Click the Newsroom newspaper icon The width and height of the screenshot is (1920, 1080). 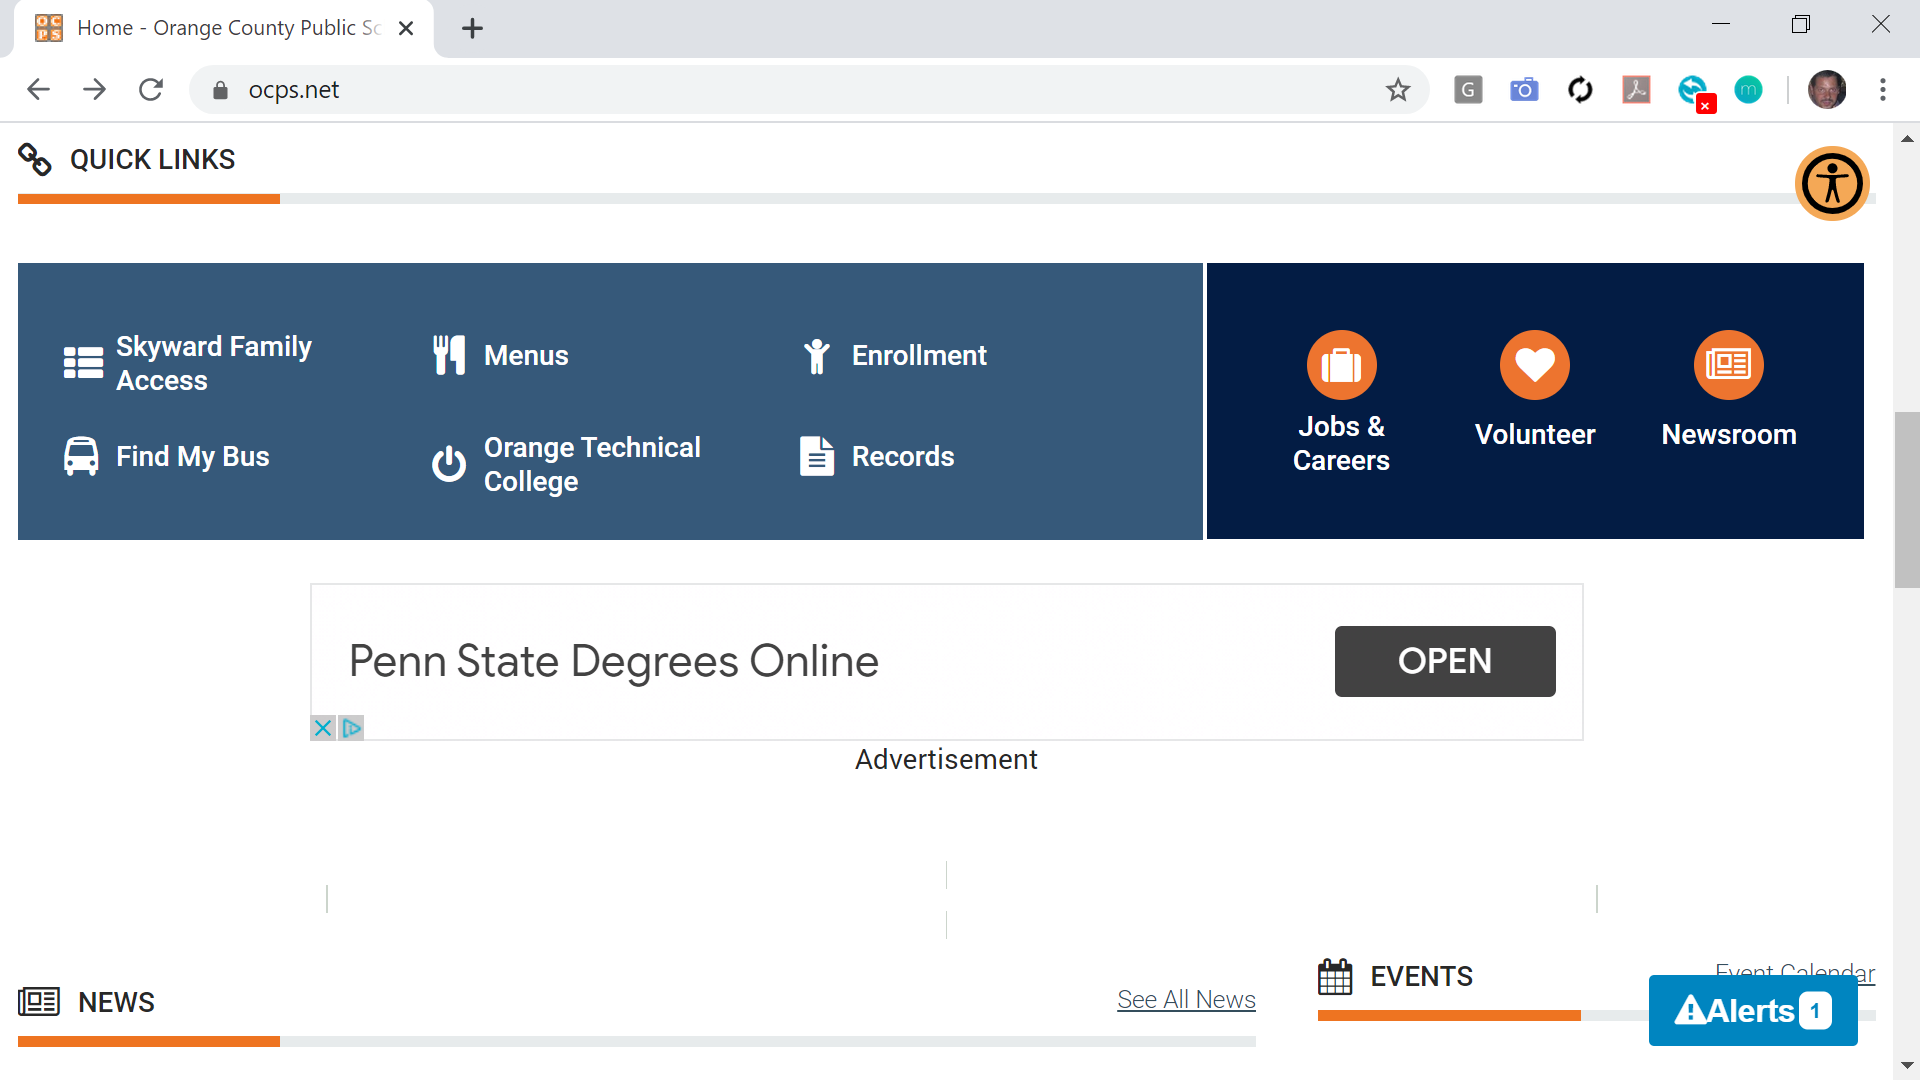click(1728, 365)
